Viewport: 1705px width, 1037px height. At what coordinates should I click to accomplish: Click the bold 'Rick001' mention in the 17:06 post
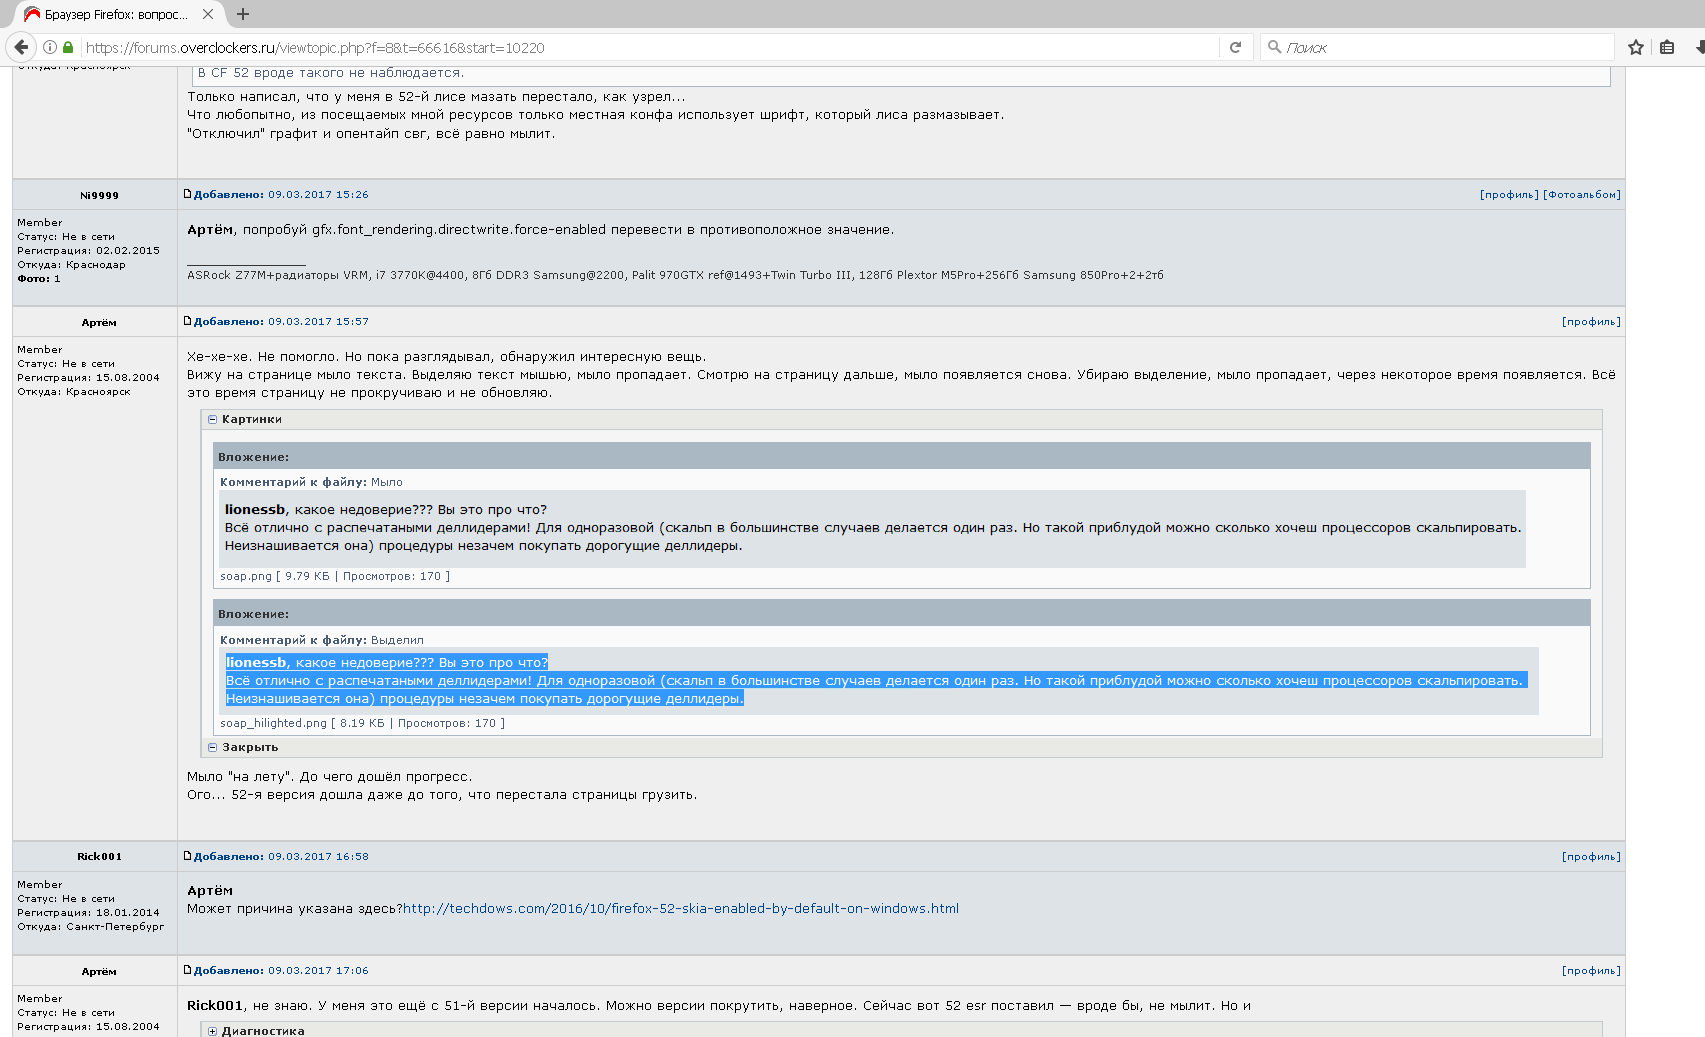[215, 1006]
